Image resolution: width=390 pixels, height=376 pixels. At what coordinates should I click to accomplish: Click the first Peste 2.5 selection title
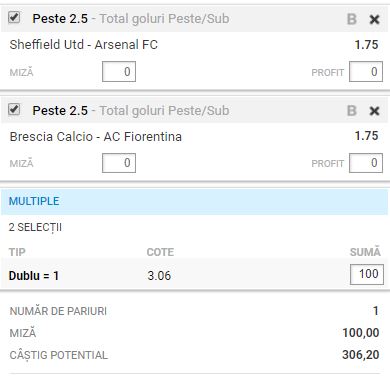pyautogui.click(x=60, y=19)
